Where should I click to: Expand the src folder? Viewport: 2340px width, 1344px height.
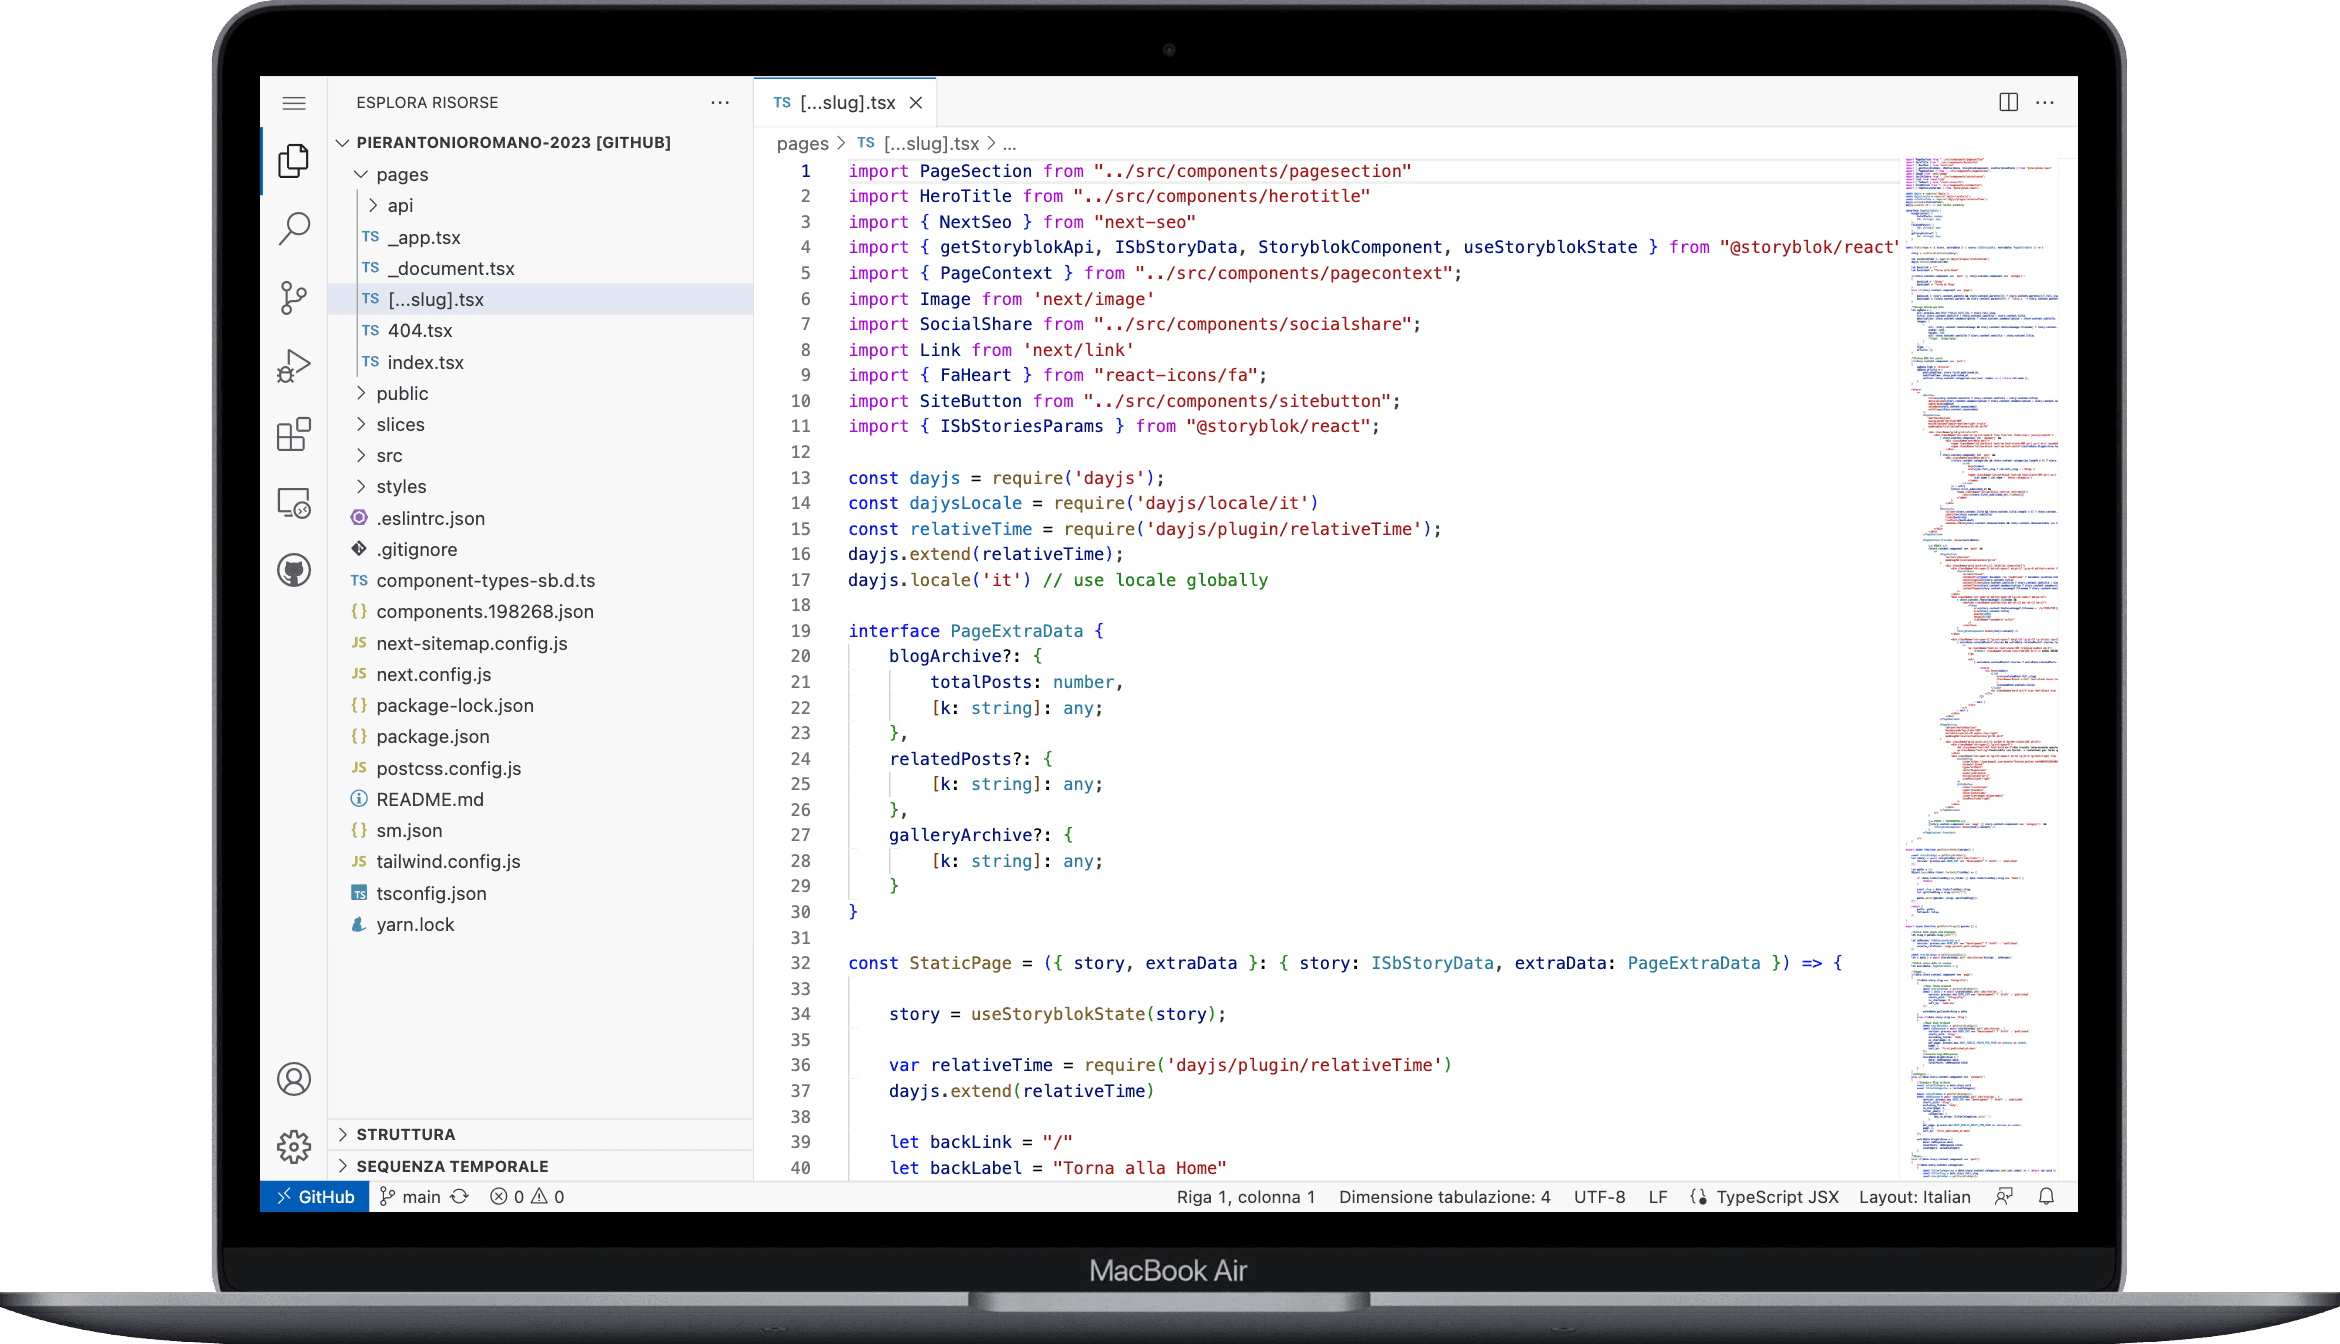click(x=389, y=456)
